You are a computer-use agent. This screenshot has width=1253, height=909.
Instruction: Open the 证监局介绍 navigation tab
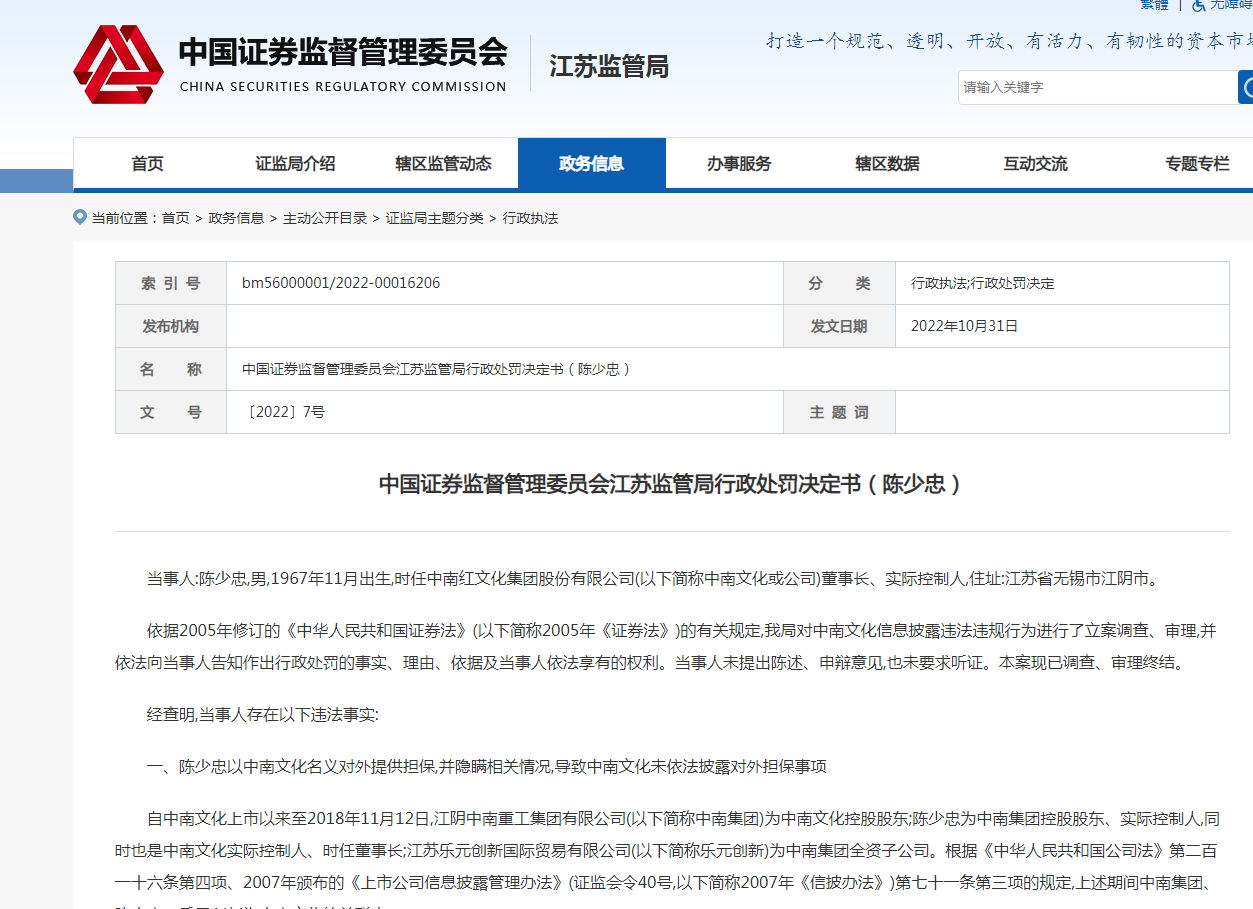tap(295, 164)
